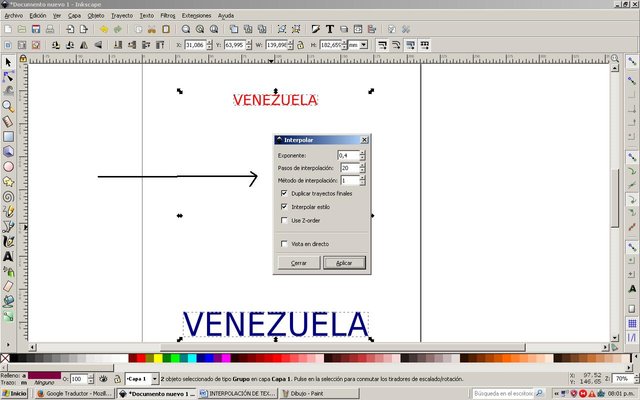Increase the Exponente spinner value
640x400 pixels.
pos(362,153)
